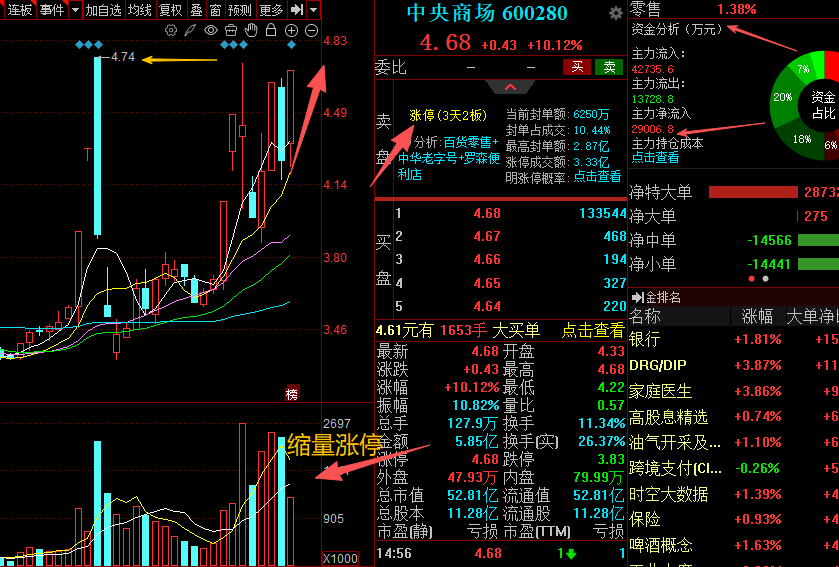This screenshot has height=567, width=839.
Task: Open the toolbox icon above chart
Action: coord(231,30)
